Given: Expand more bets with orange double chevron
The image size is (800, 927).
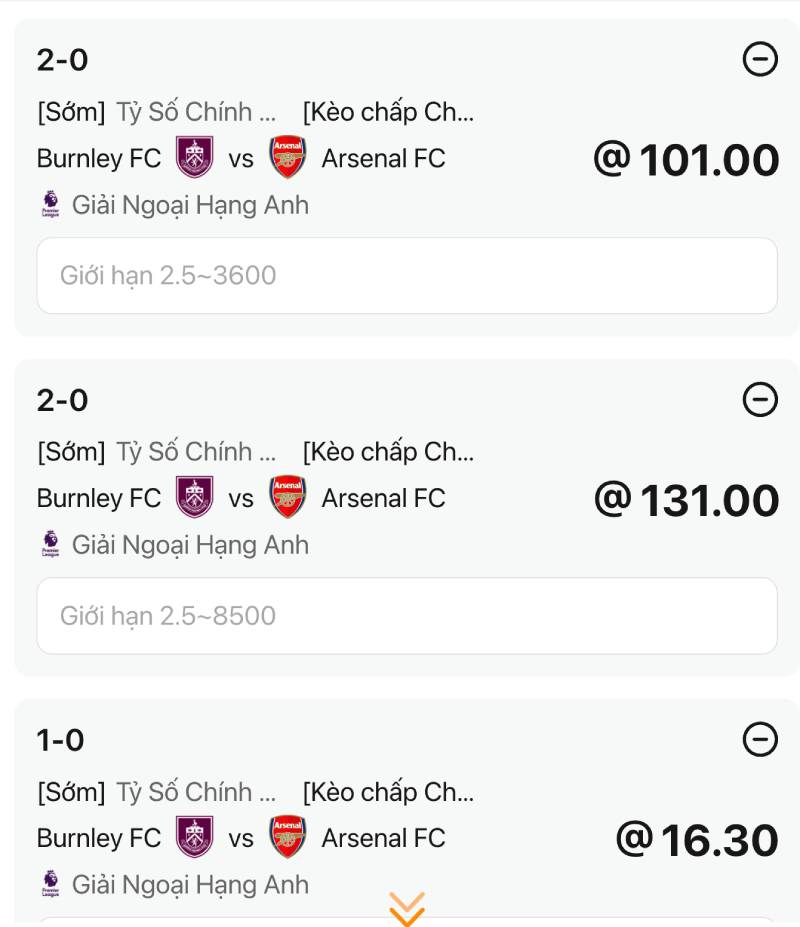Looking at the screenshot, I should [407, 908].
